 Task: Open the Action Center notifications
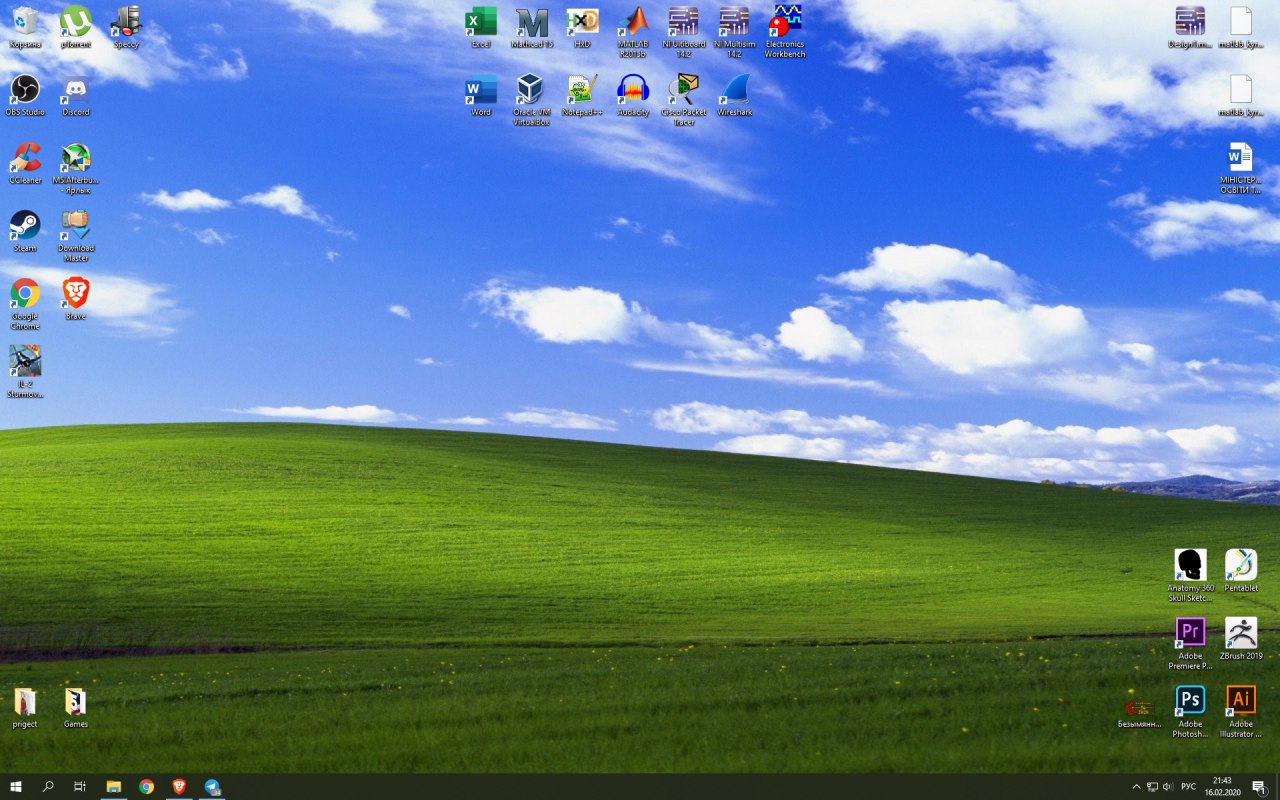tap(1259, 787)
